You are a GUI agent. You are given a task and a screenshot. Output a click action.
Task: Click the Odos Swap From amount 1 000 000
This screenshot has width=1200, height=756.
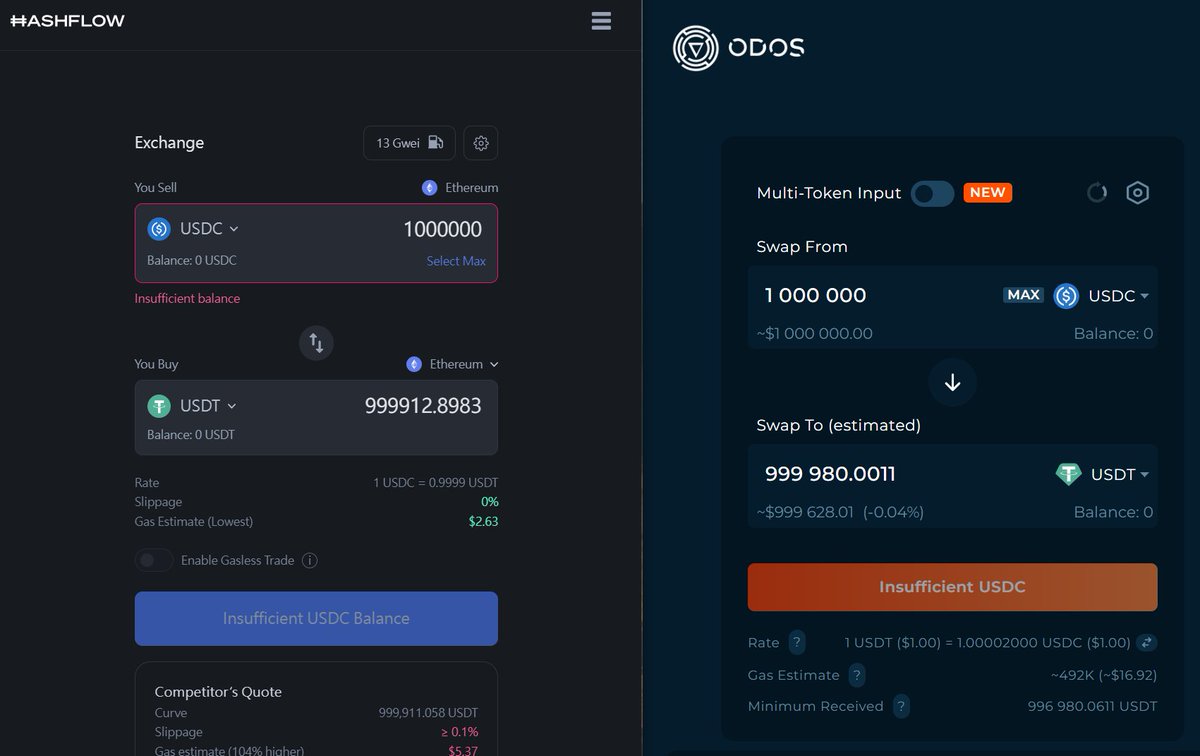pyautogui.click(x=816, y=295)
